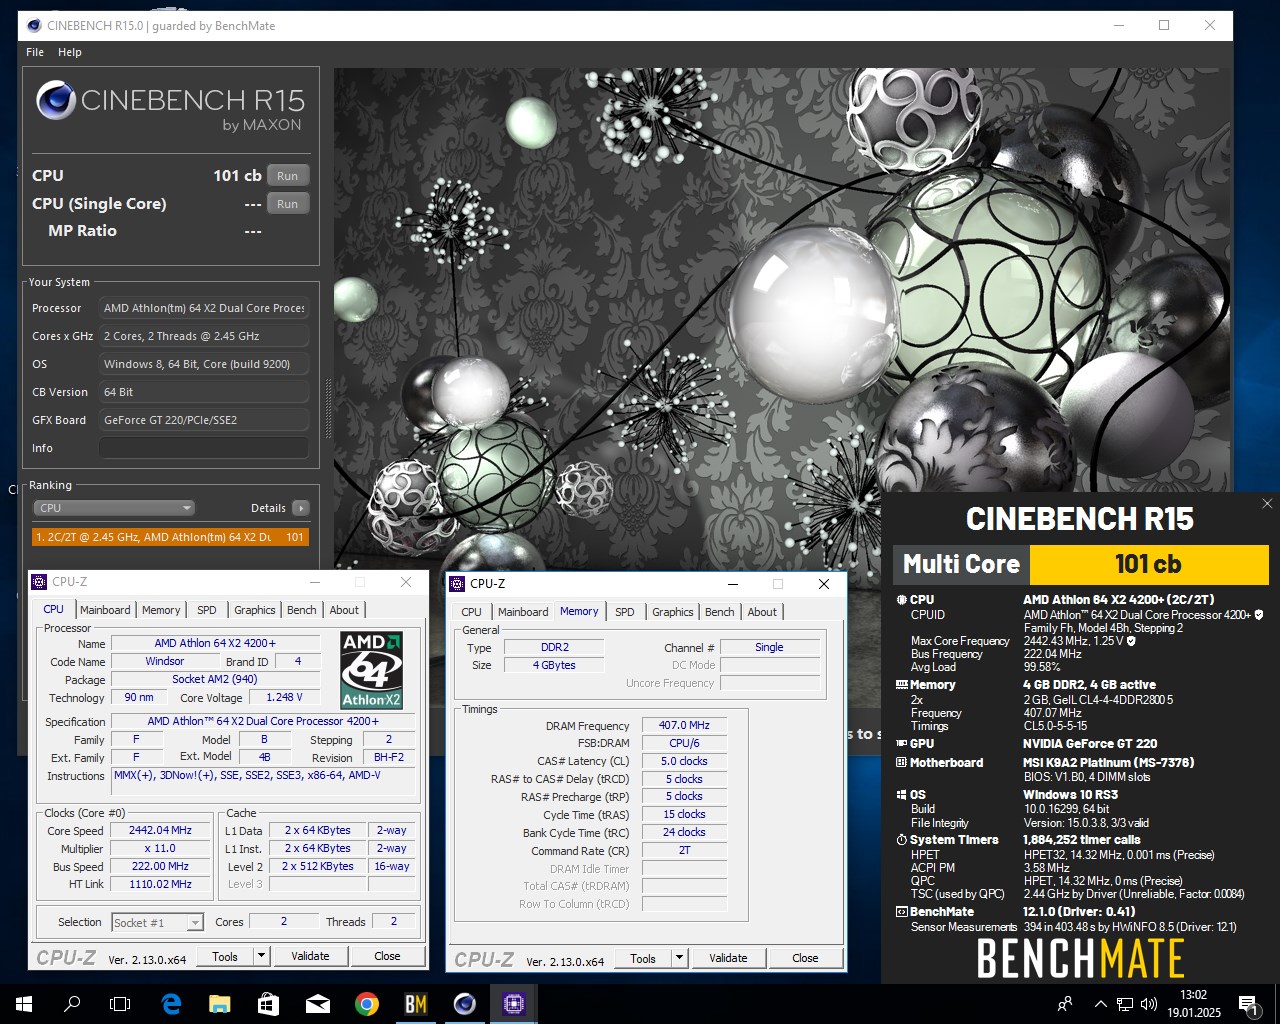Open Graphics tab in left CPU-Z
The height and width of the screenshot is (1024, 1280).
[255, 610]
